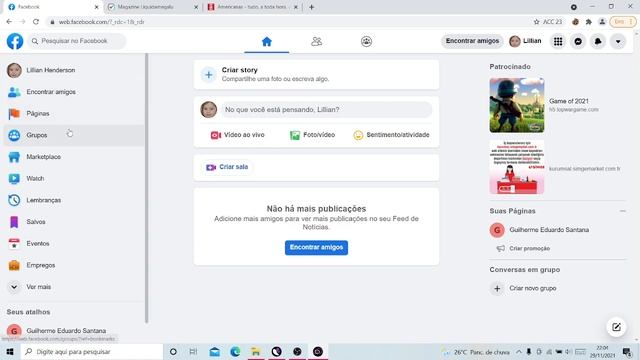The width and height of the screenshot is (640, 360).
Task: Choose Sentimento/atividade option
Action: [391, 135]
